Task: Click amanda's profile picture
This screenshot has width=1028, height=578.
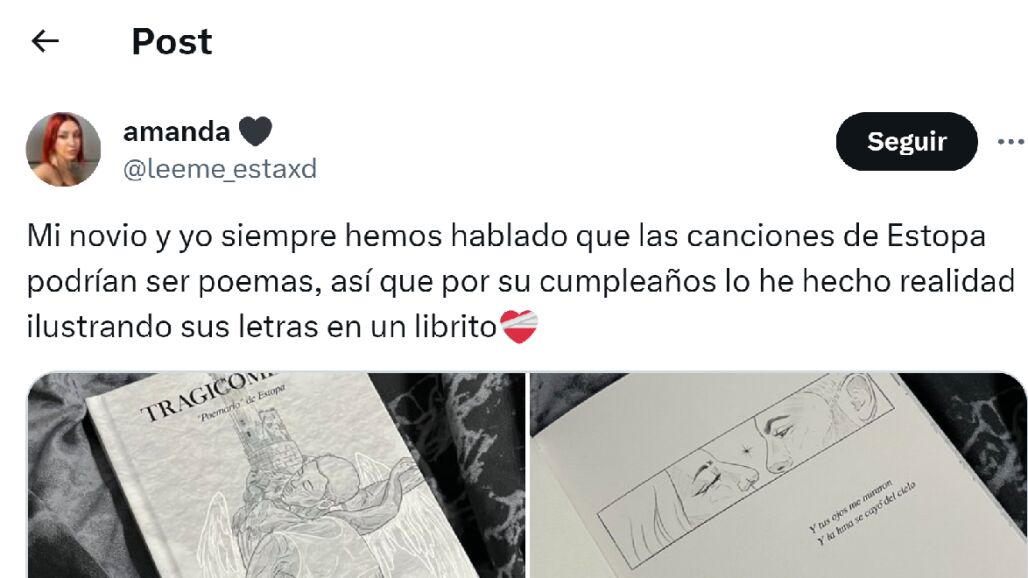Action: (x=63, y=149)
